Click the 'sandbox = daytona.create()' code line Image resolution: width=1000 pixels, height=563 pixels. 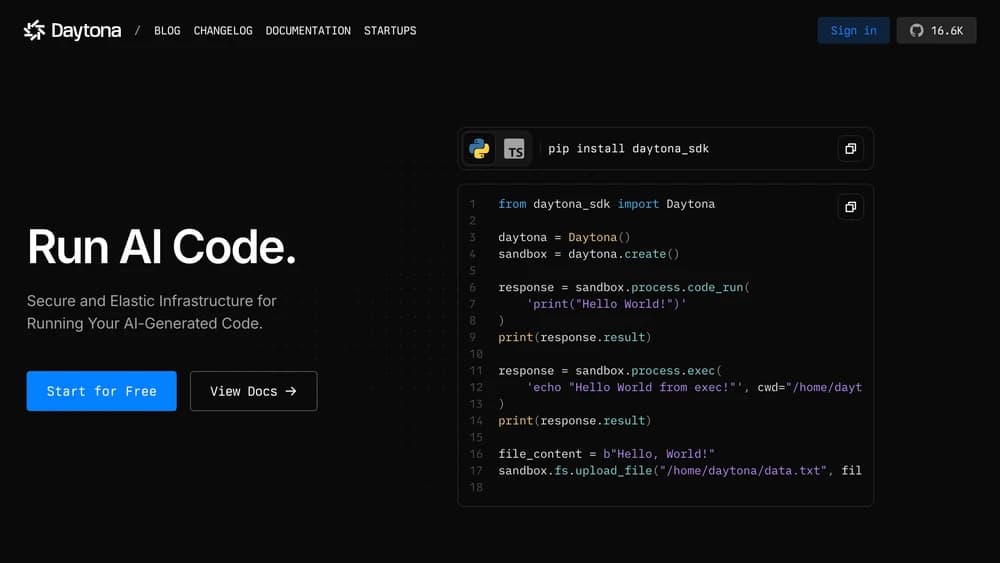pyautogui.click(x=589, y=254)
